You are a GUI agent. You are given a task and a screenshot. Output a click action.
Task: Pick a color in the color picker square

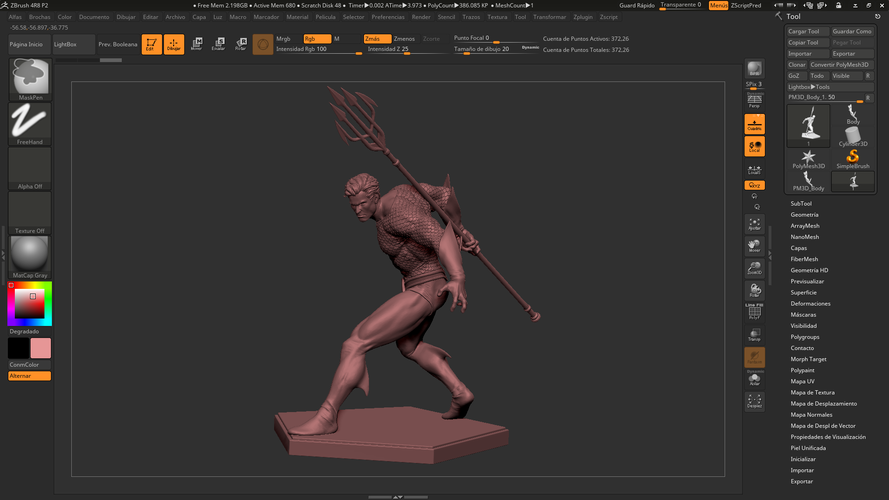29,304
